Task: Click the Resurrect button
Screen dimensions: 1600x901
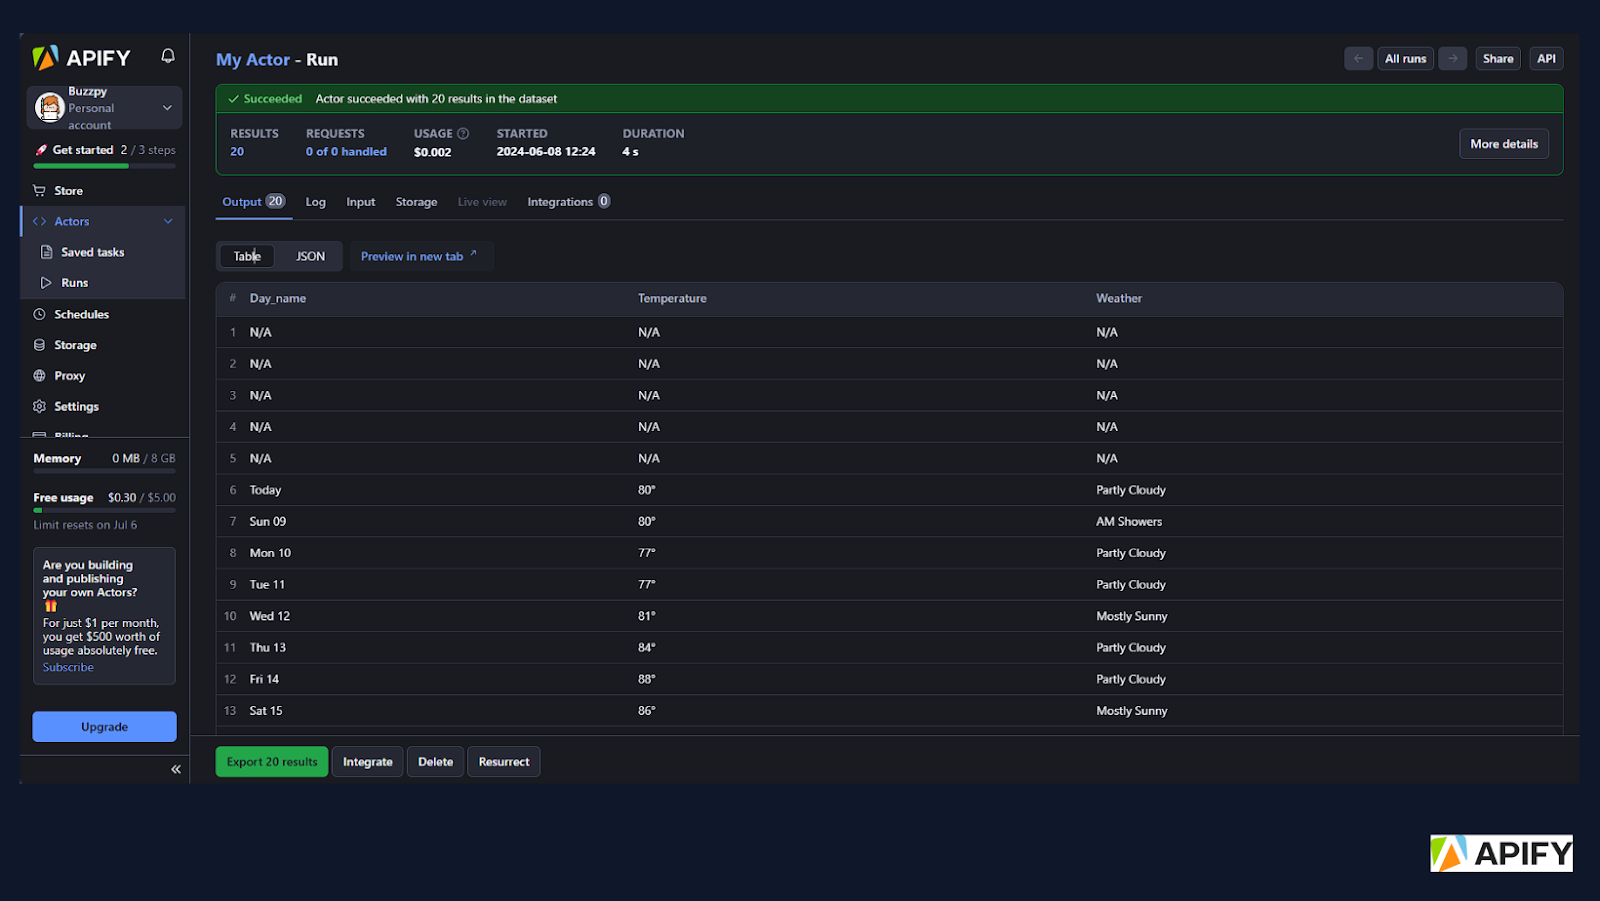Action: pyautogui.click(x=504, y=762)
